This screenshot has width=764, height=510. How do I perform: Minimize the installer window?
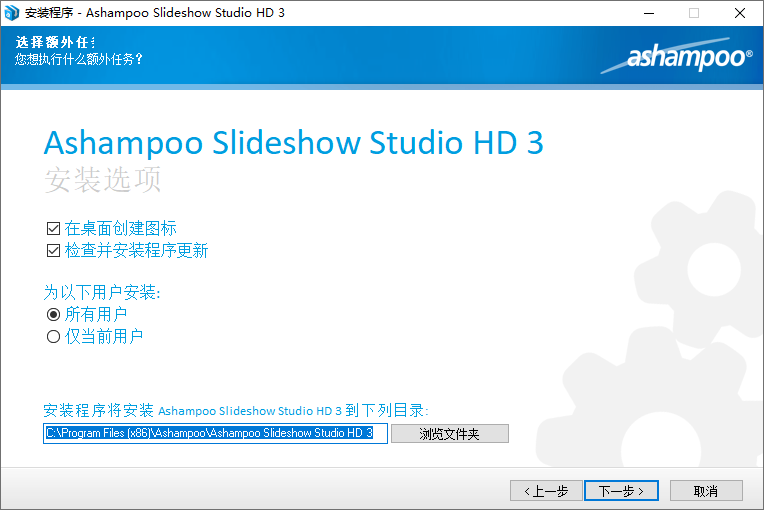coord(649,13)
